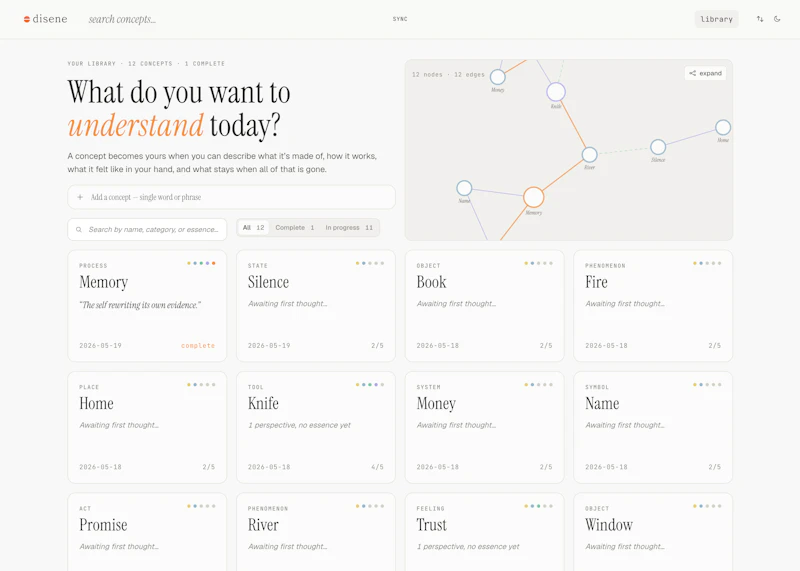This screenshot has width=800, height=571.
Task: Click progress dots on Knife card
Action: point(370,385)
